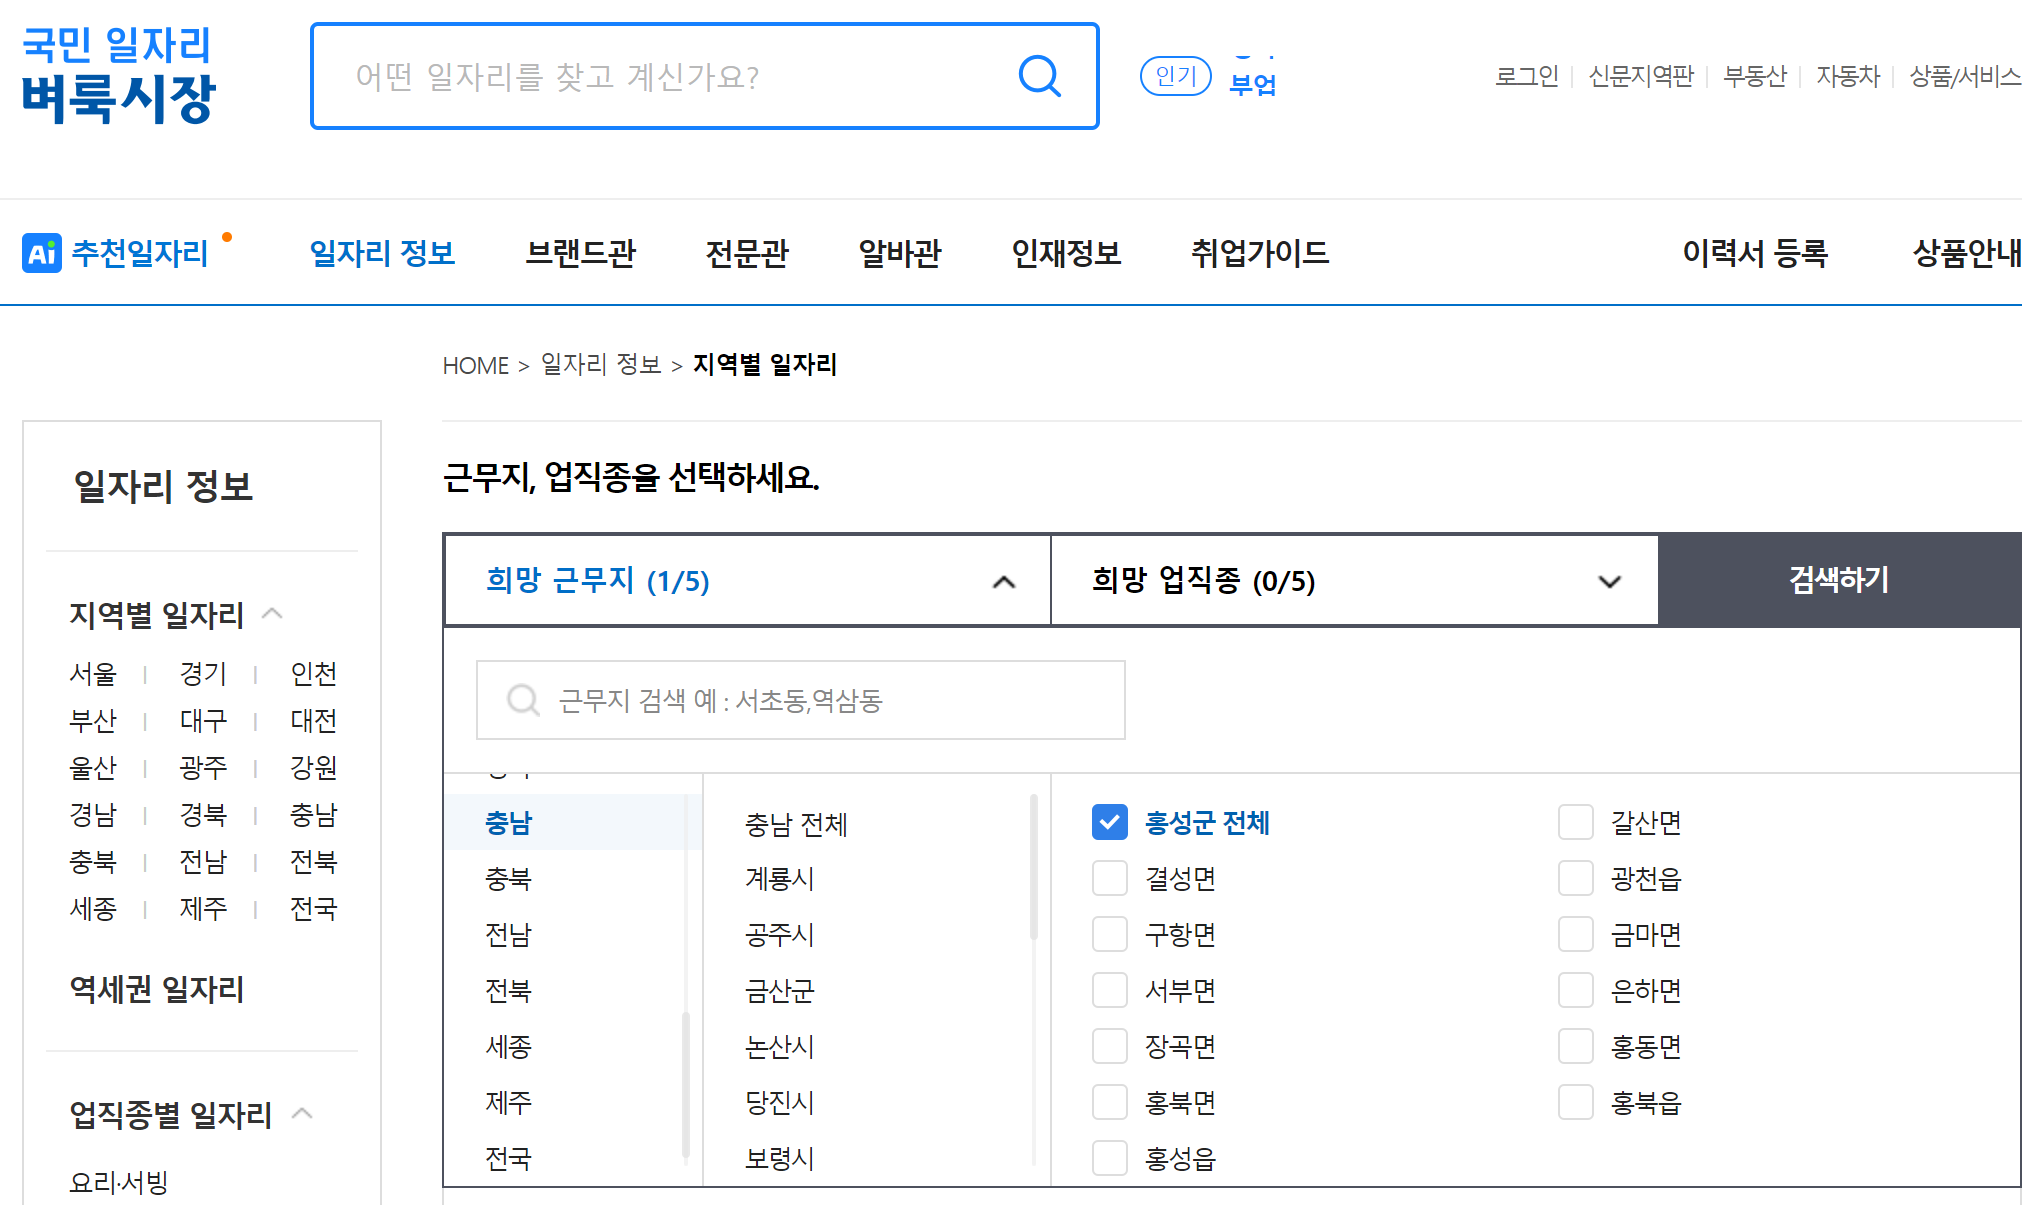Select 전국 in the region list
This screenshot has width=2022, height=1205.
pos(508,1158)
